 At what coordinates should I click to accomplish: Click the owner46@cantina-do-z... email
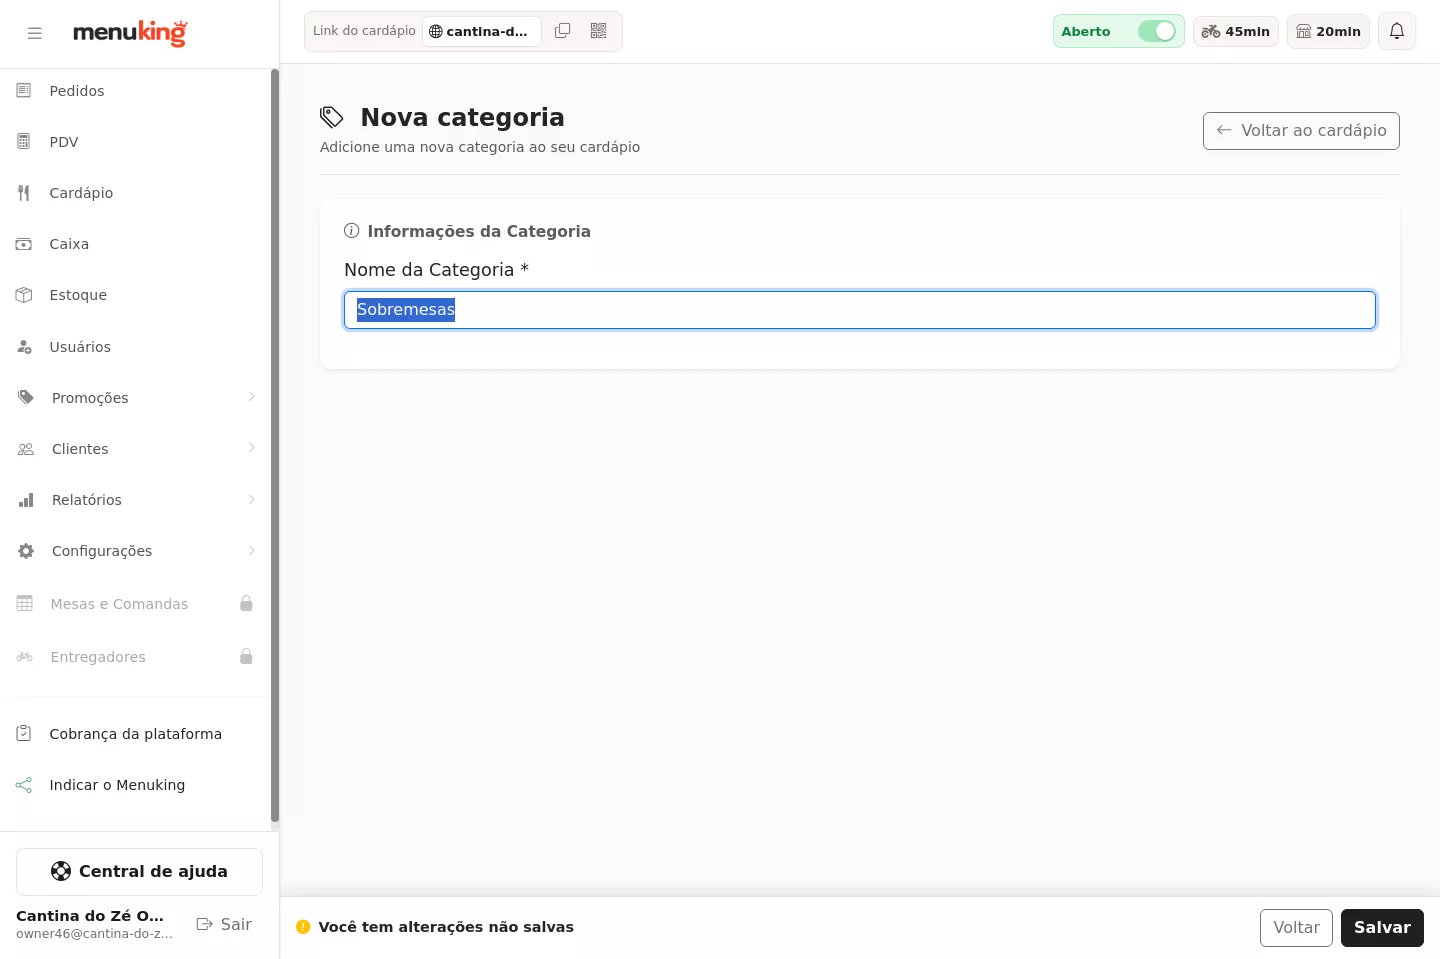click(94, 934)
